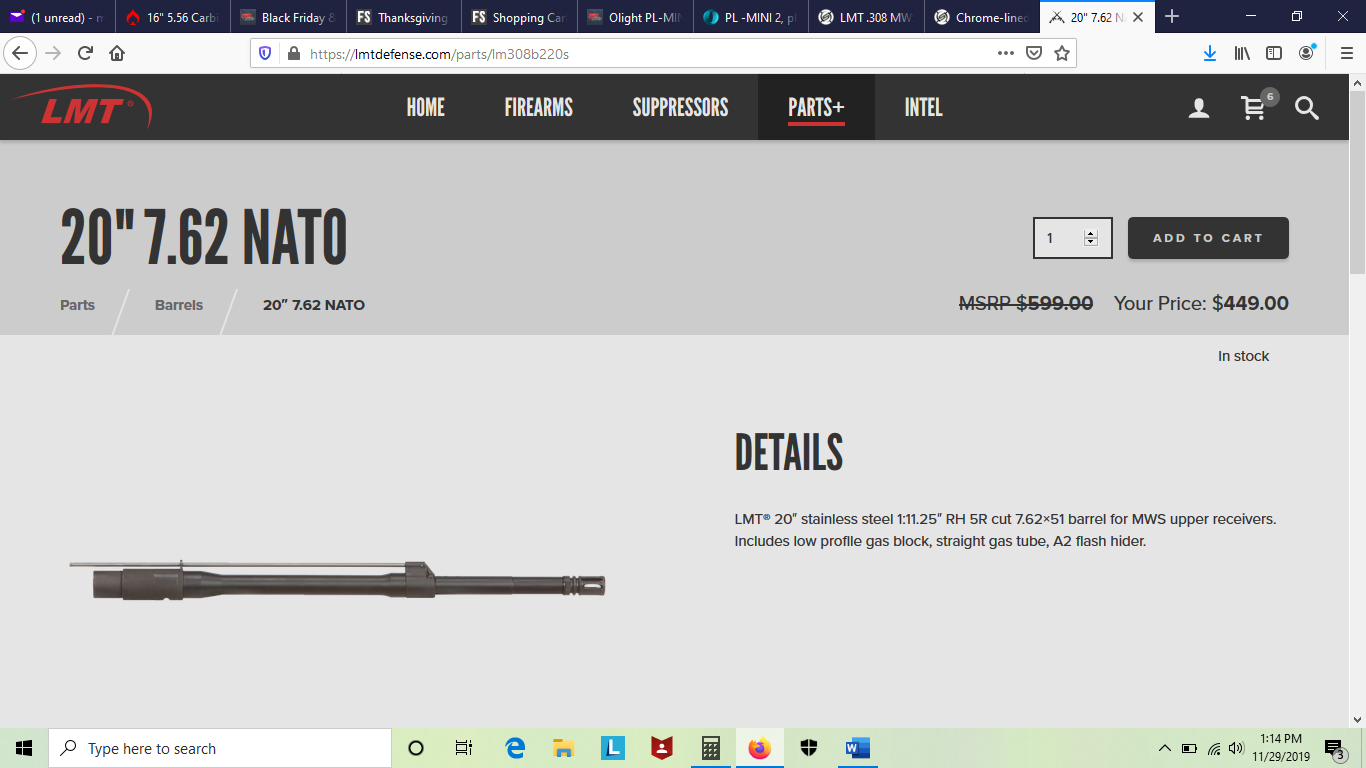This screenshot has width=1366, height=768.
Task: Open HOME navigation item
Action: point(425,107)
